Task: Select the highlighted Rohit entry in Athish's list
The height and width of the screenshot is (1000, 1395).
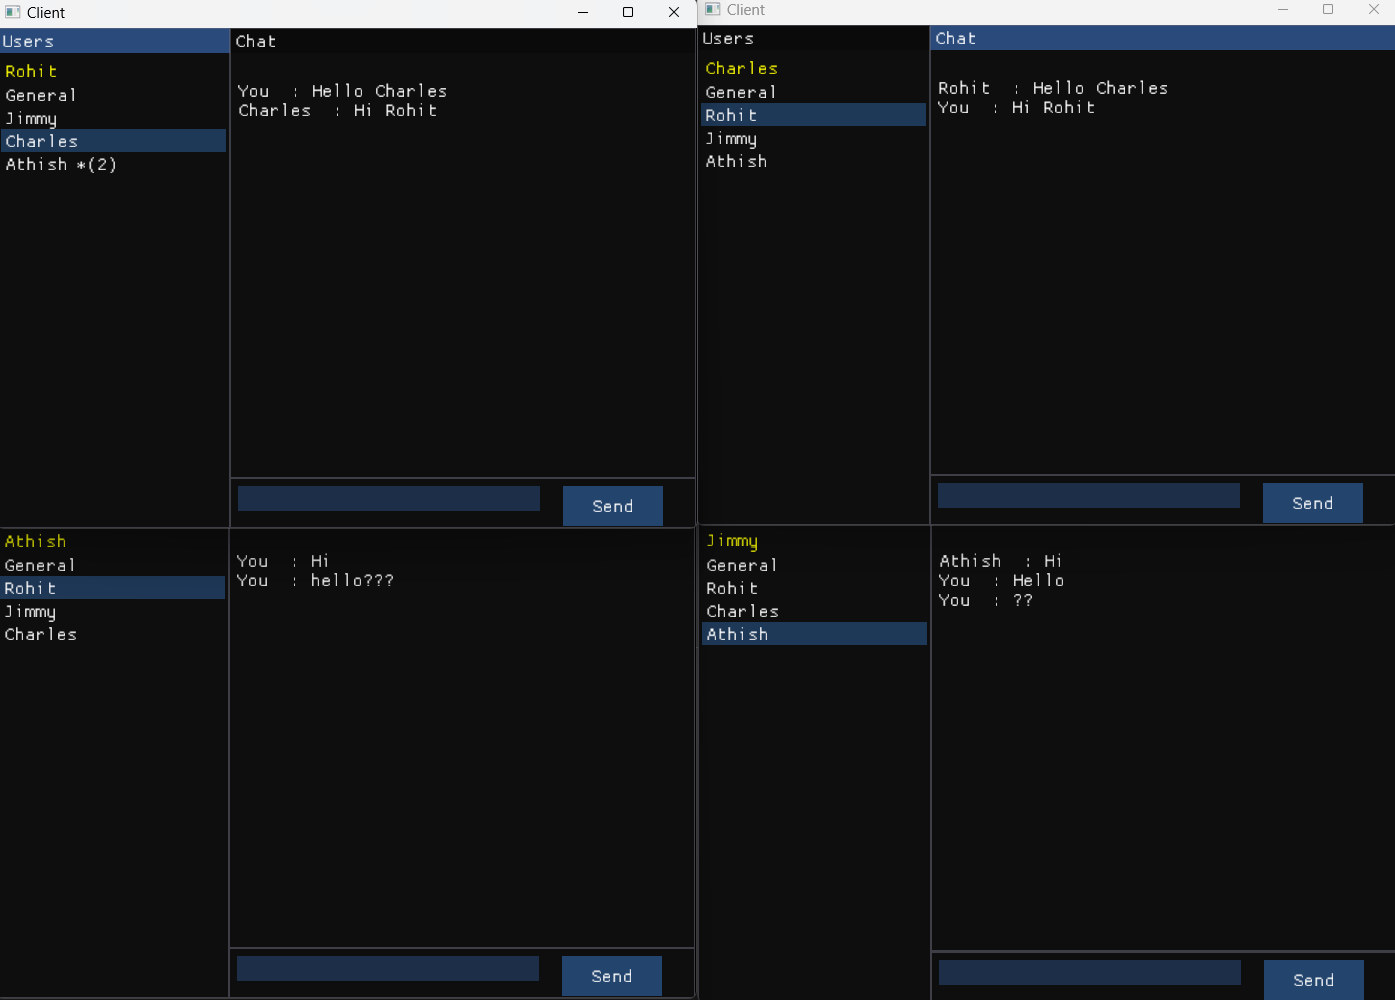Action: (x=113, y=588)
